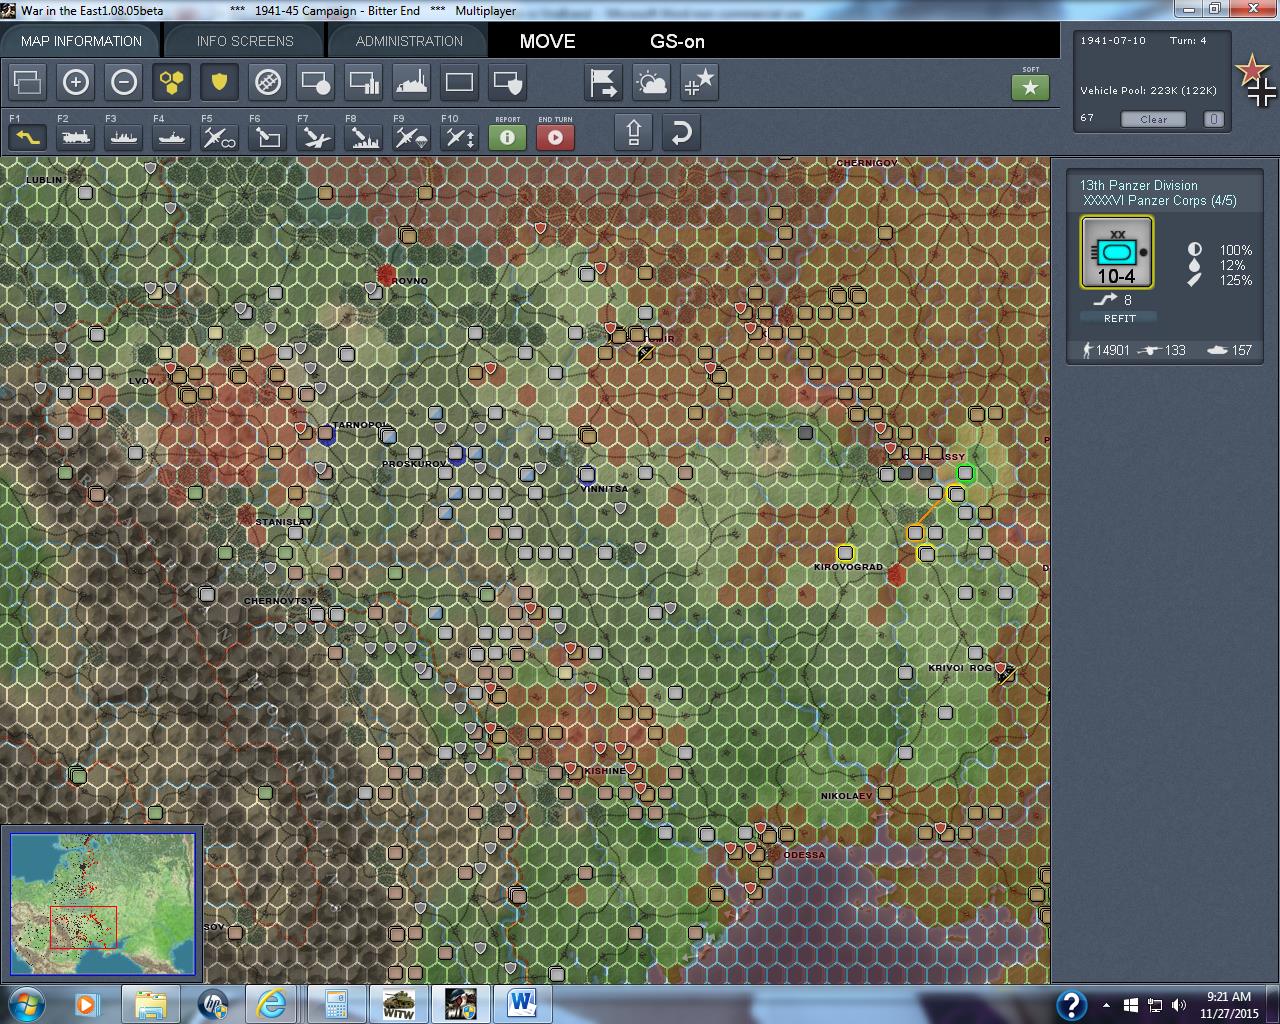Select the 13th Panzer Division counter

[1117, 253]
